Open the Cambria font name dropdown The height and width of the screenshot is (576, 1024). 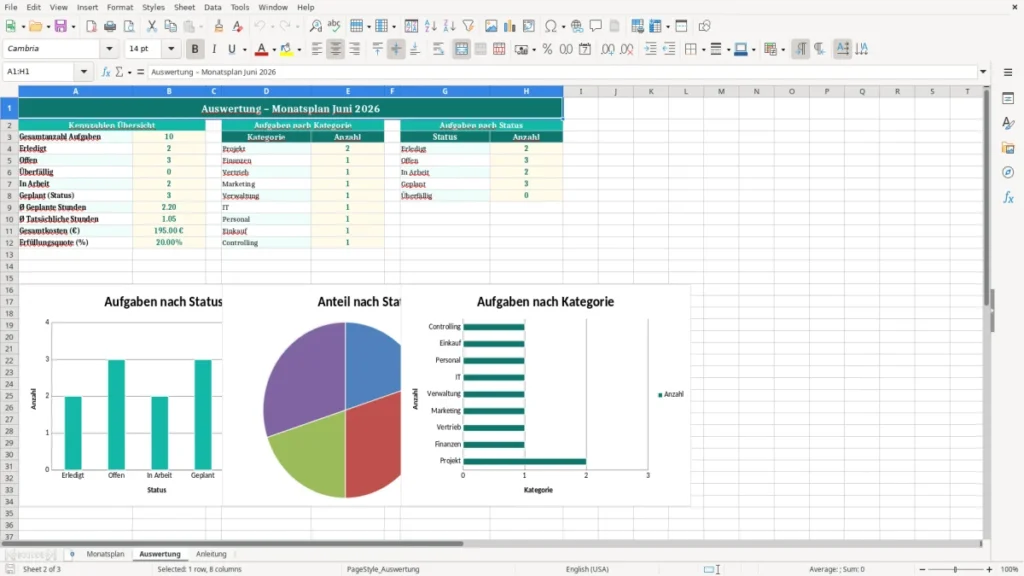pyautogui.click(x=109, y=48)
